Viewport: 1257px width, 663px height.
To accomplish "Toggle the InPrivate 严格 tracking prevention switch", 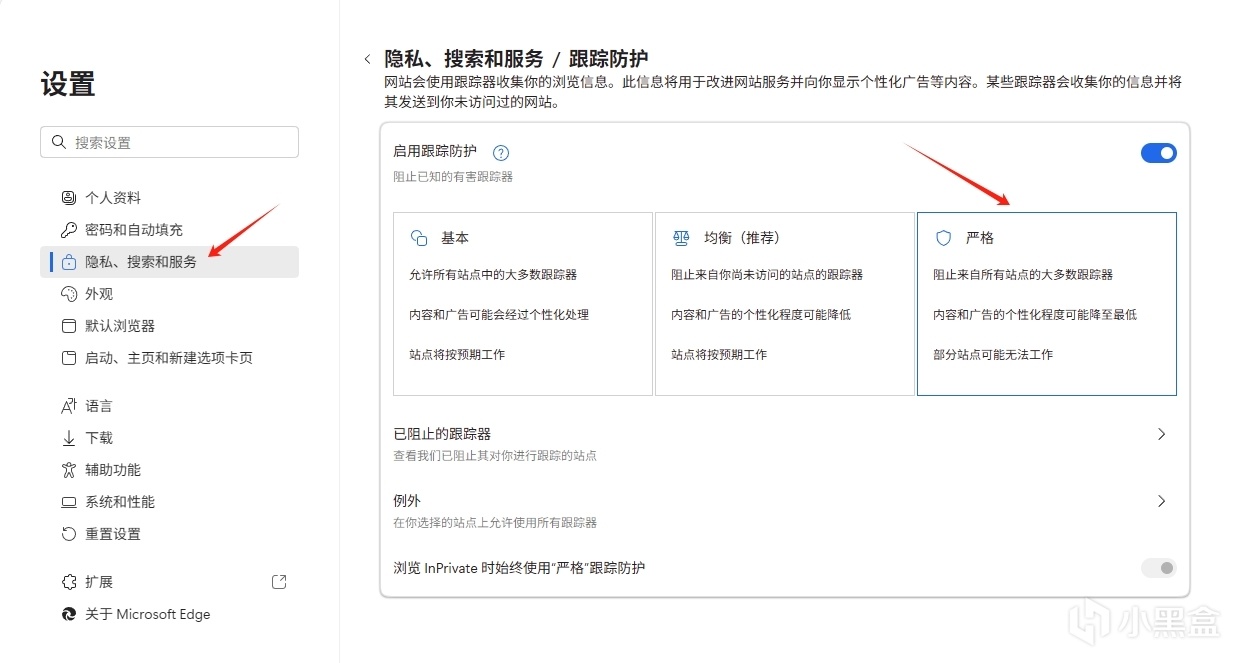I will [1158, 568].
